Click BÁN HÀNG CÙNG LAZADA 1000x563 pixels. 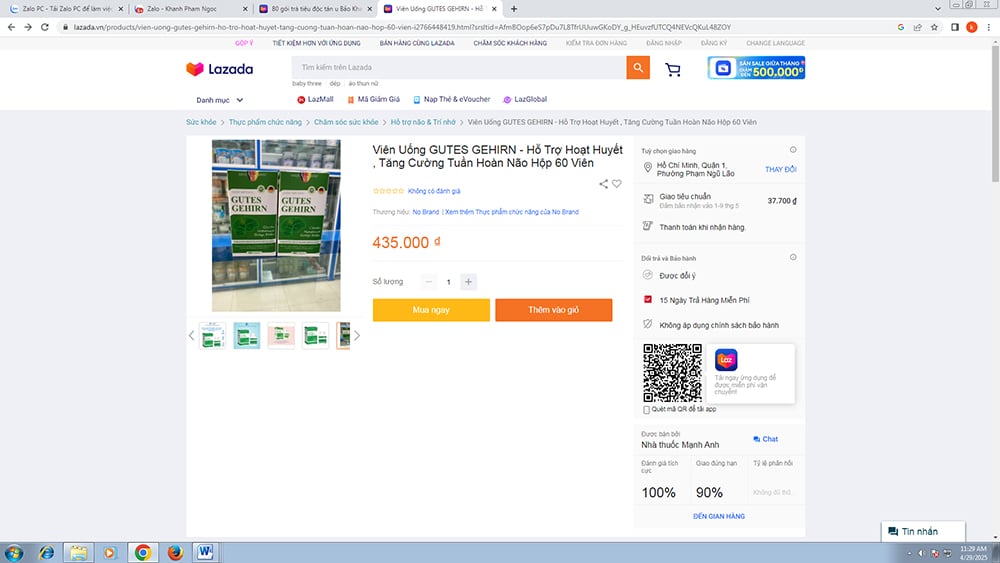(x=417, y=43)
